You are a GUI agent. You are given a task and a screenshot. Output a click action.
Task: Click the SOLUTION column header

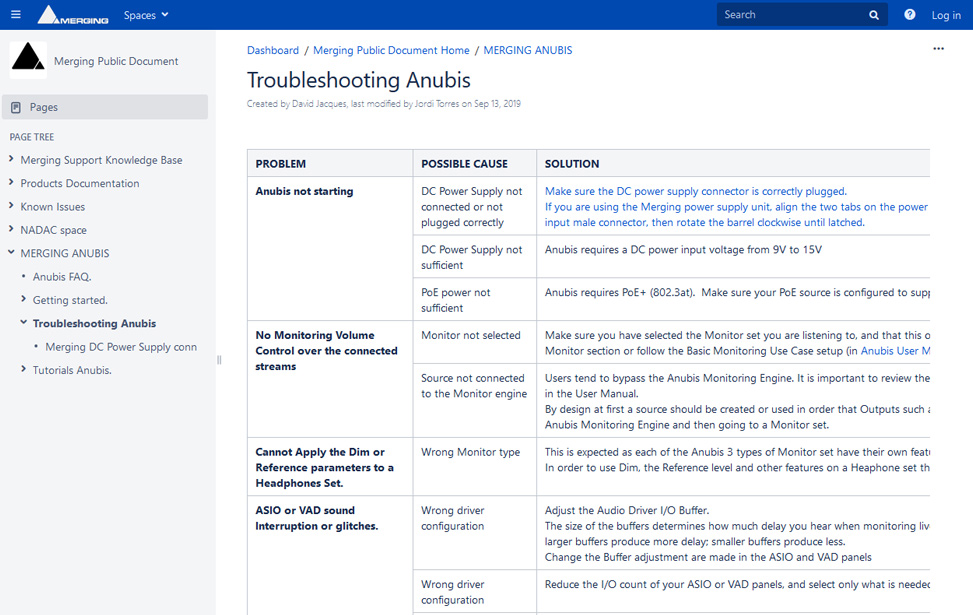(733, 163)
